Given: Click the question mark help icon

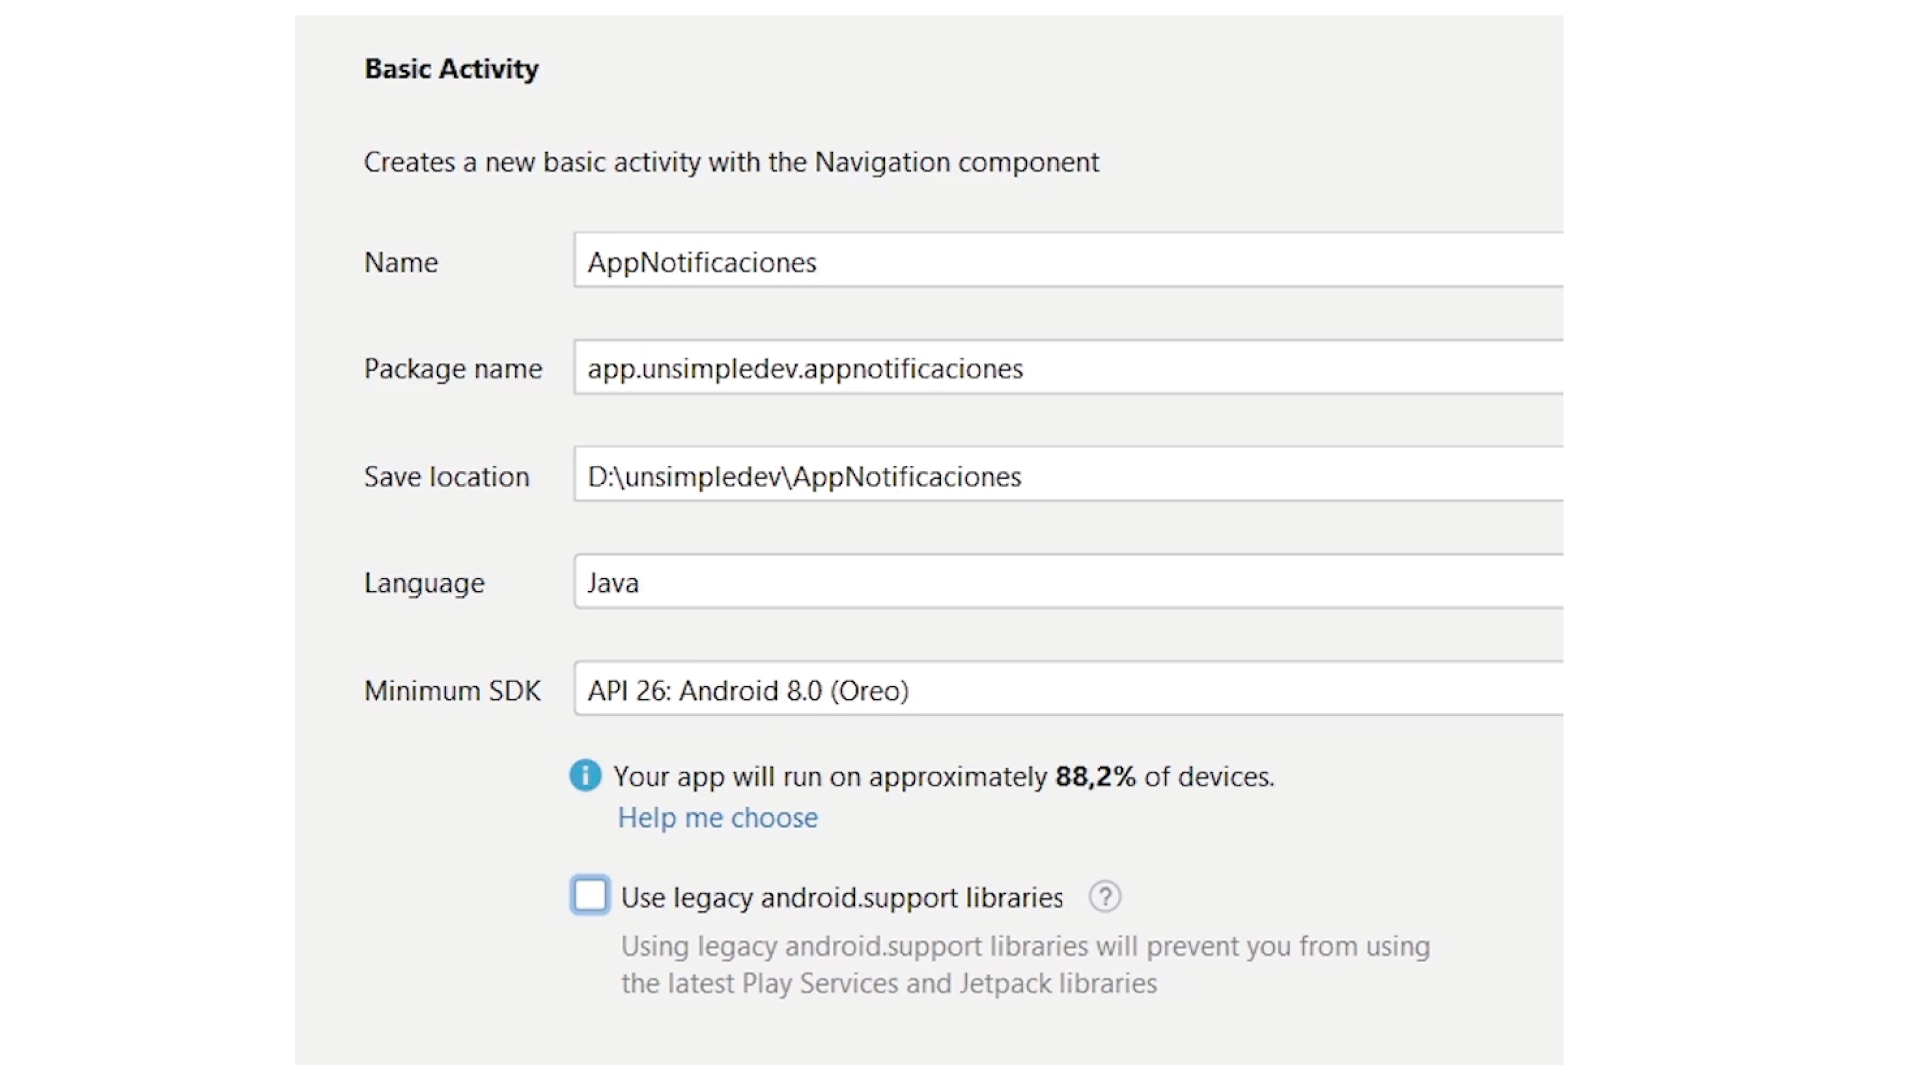Looking at the screenshot, I should click(1105, 897).
